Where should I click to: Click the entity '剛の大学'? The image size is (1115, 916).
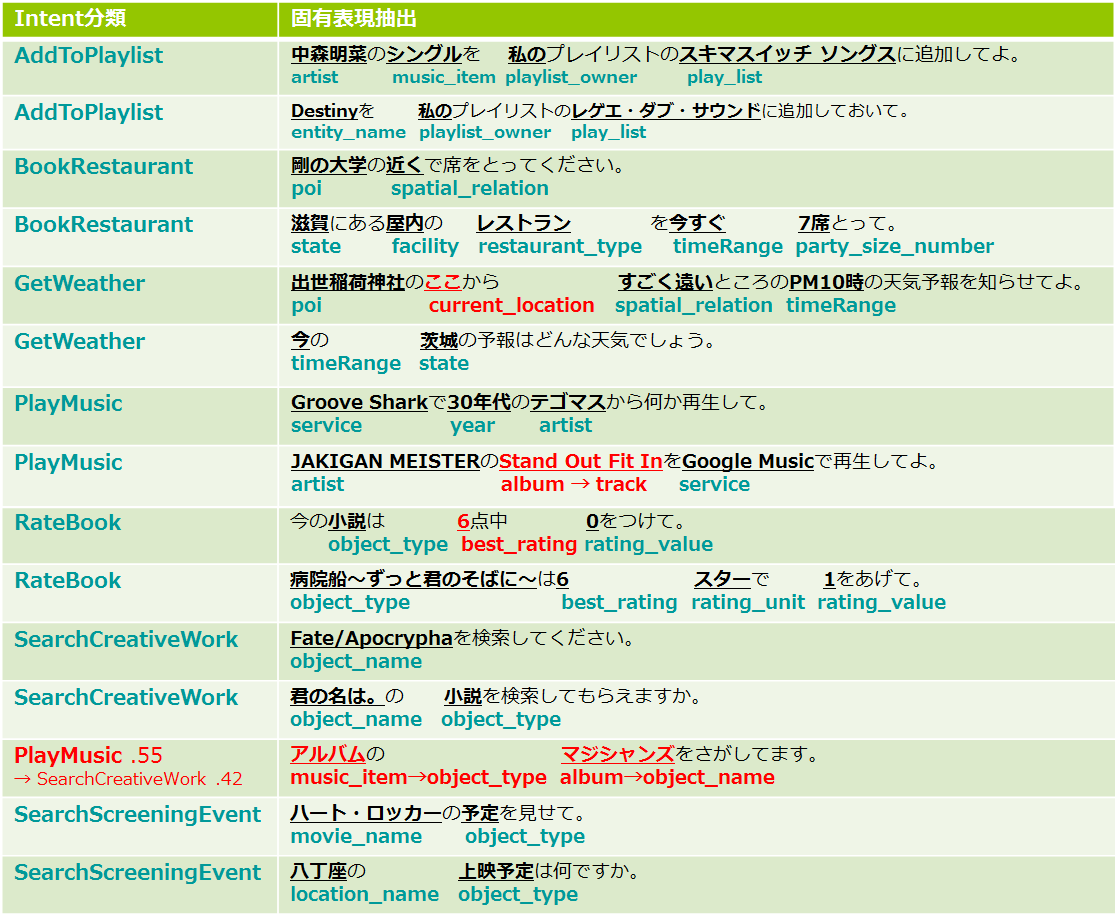329,165
